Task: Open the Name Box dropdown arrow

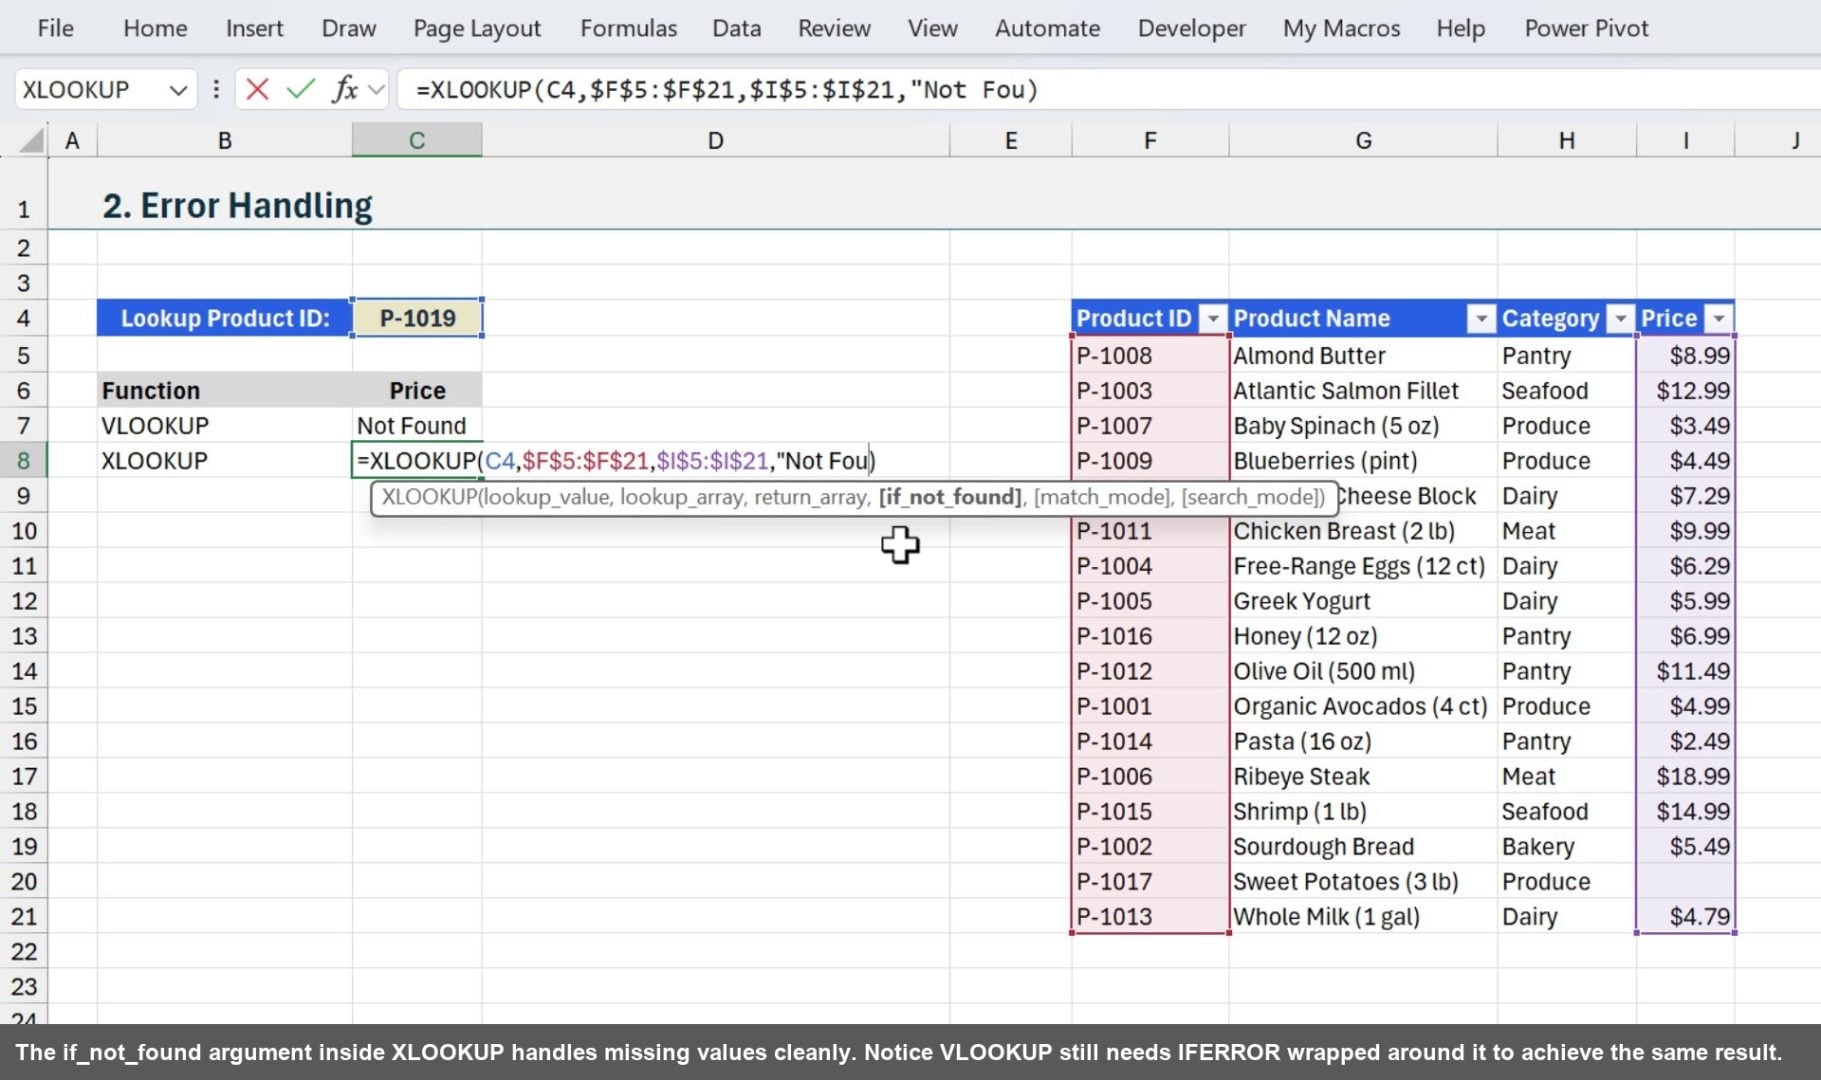Action: point(177,89)
